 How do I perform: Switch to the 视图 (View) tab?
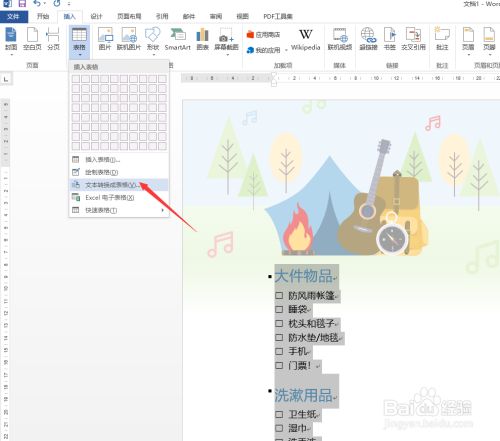(242, 16)
